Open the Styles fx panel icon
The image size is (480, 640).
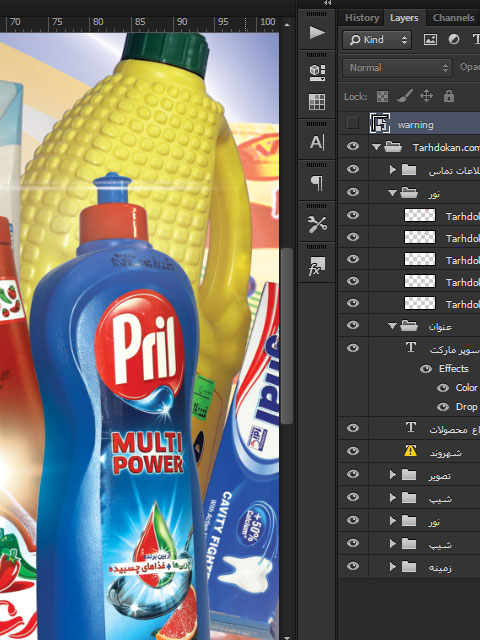click(x=317, y=266)
